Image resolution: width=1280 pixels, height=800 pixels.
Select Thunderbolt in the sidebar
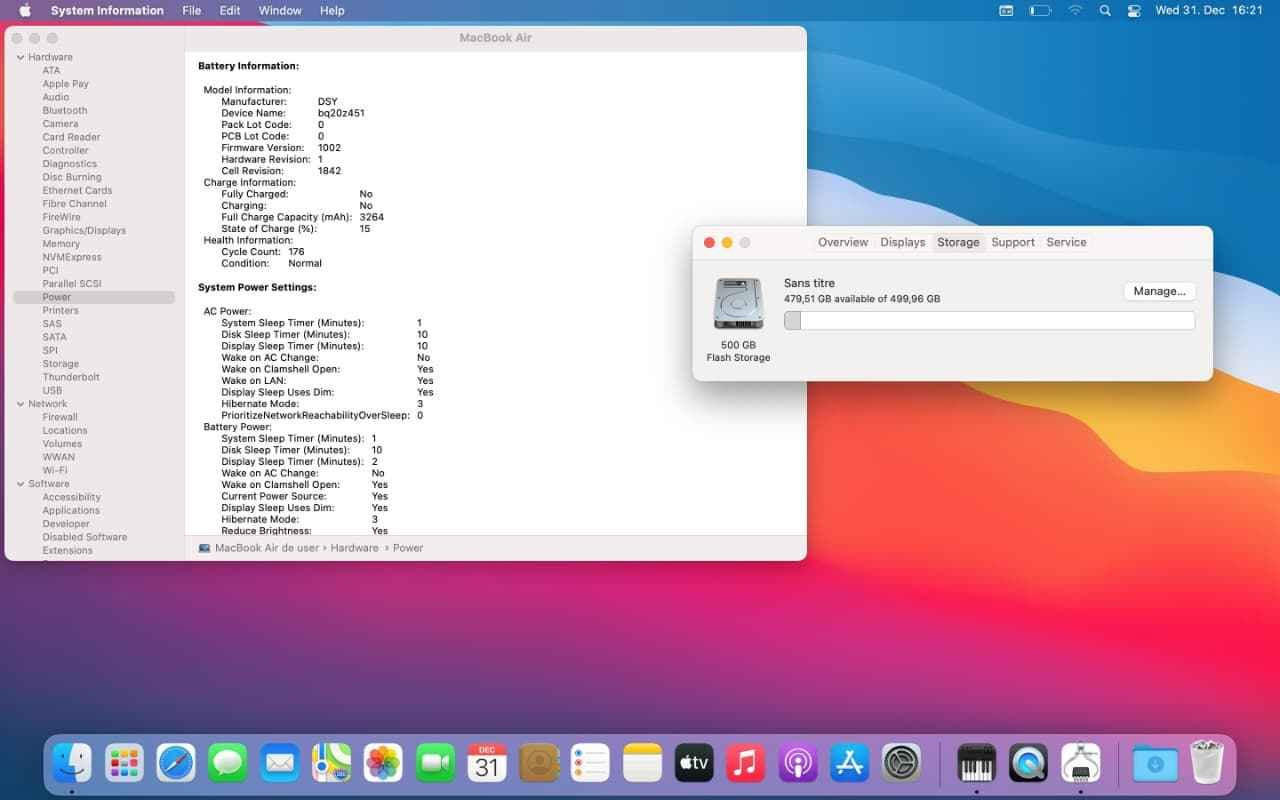71,377
